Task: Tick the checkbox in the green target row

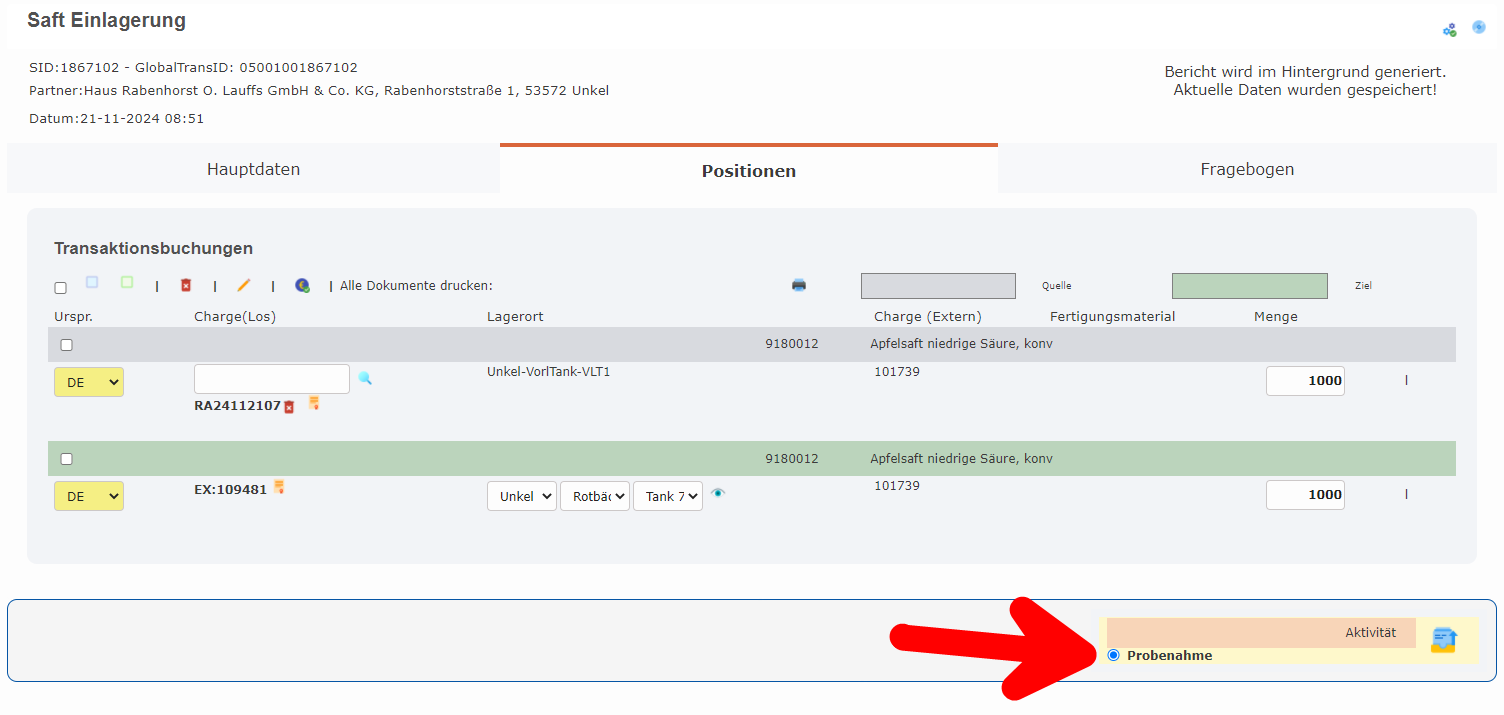Action: click(x=67, y=459)
